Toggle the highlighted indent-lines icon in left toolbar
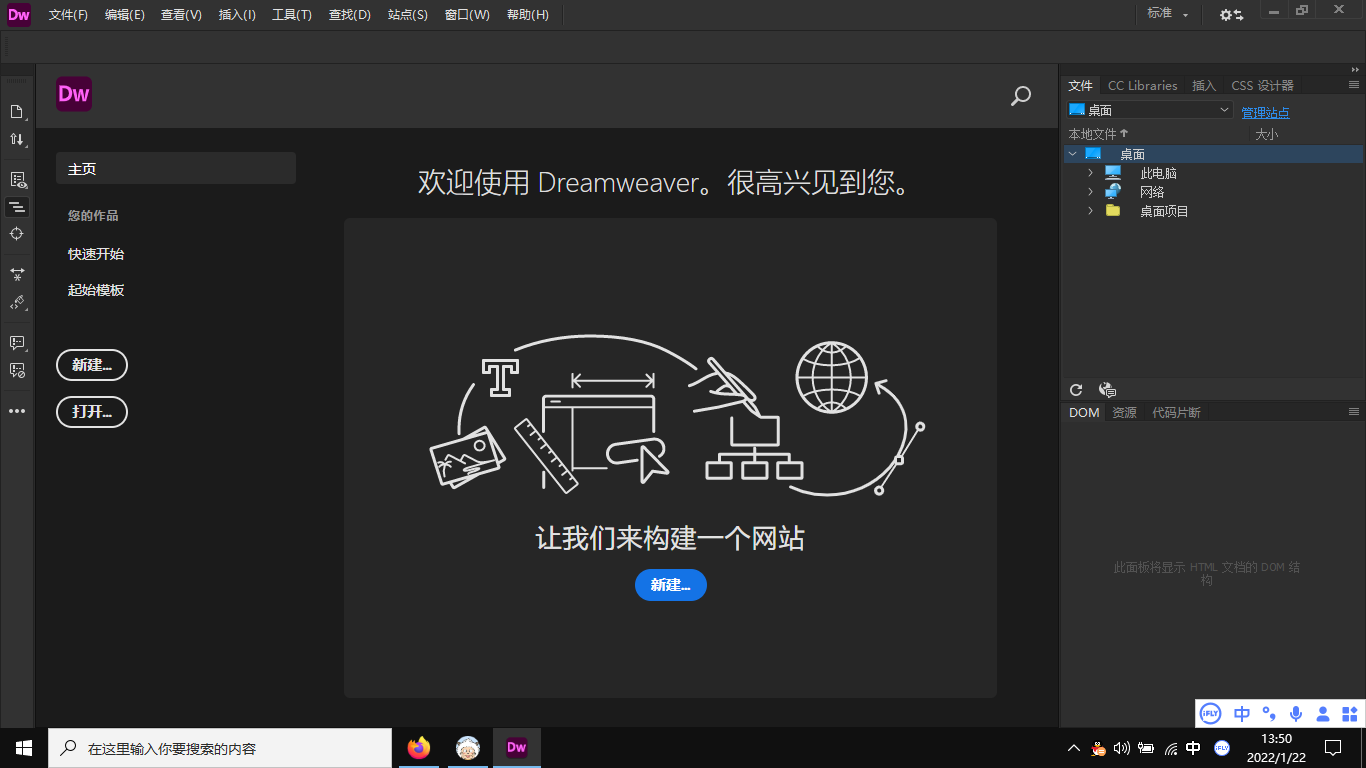The image size is (1366, 768). pyautogui.click(x=17, y=207)
